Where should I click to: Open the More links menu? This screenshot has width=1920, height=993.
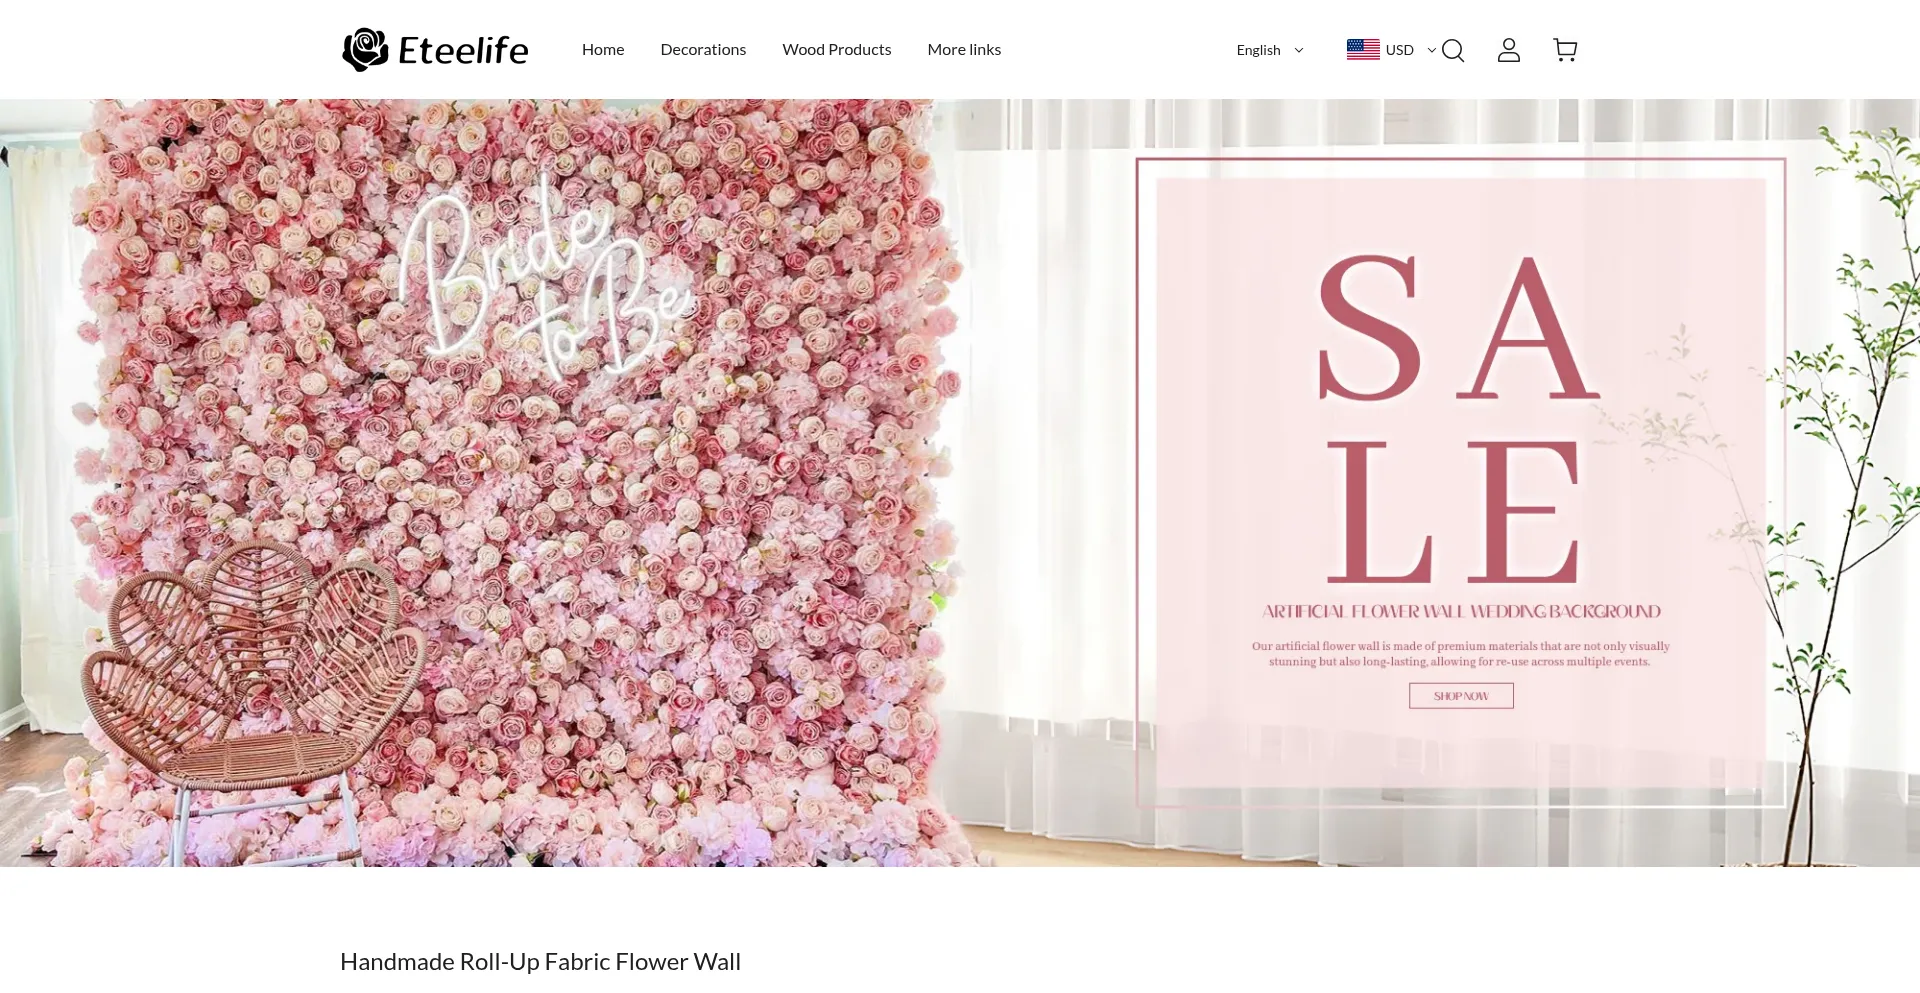pyautogui.click(x=964, y=49)
